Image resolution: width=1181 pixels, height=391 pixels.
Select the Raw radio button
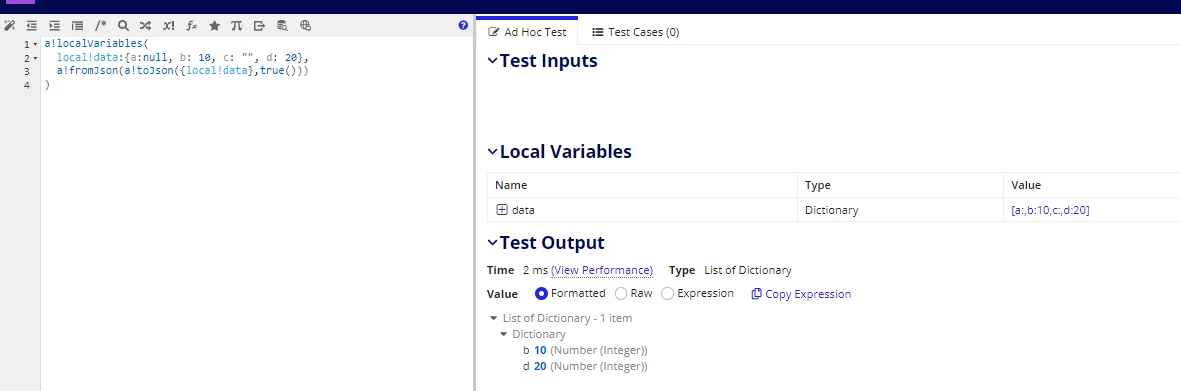pyautogui.click(x=621, y=294)
